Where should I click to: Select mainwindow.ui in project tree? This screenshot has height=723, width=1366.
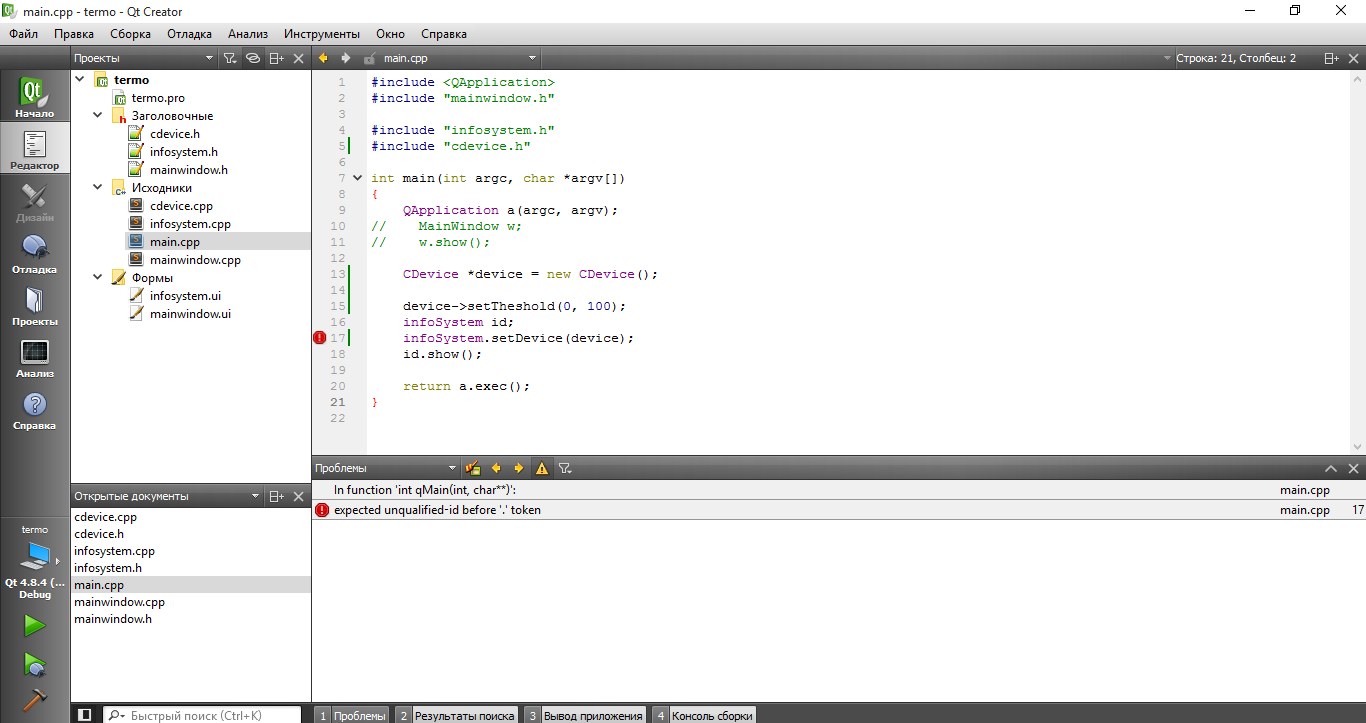[x=190, y=314]
